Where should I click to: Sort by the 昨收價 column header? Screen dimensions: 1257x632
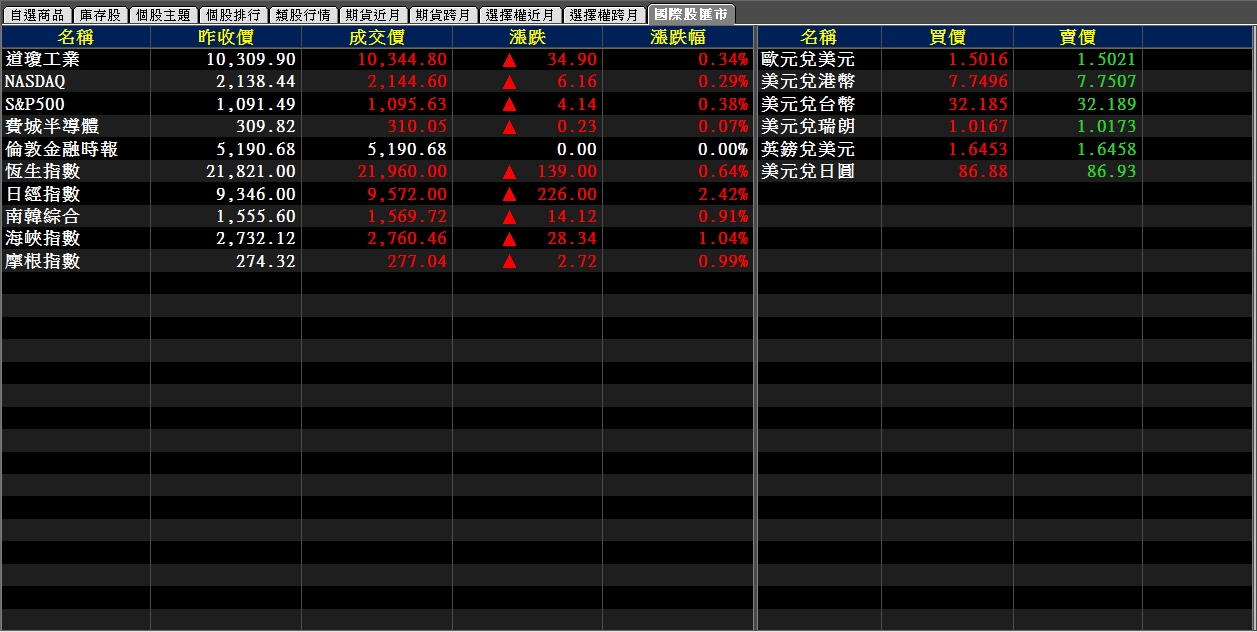click(x=226, y=37)
